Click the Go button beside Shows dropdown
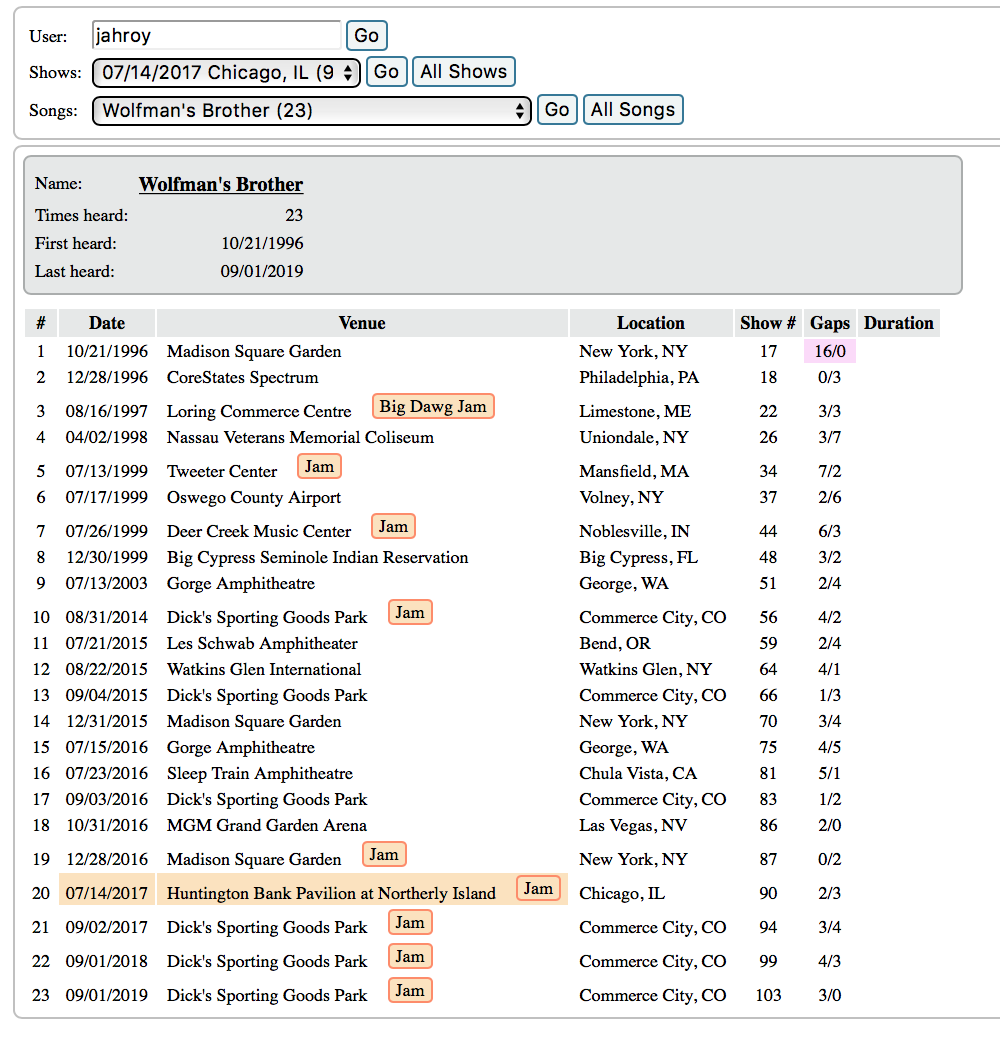Screen dimensions: 1000x1044 [386, 72]
